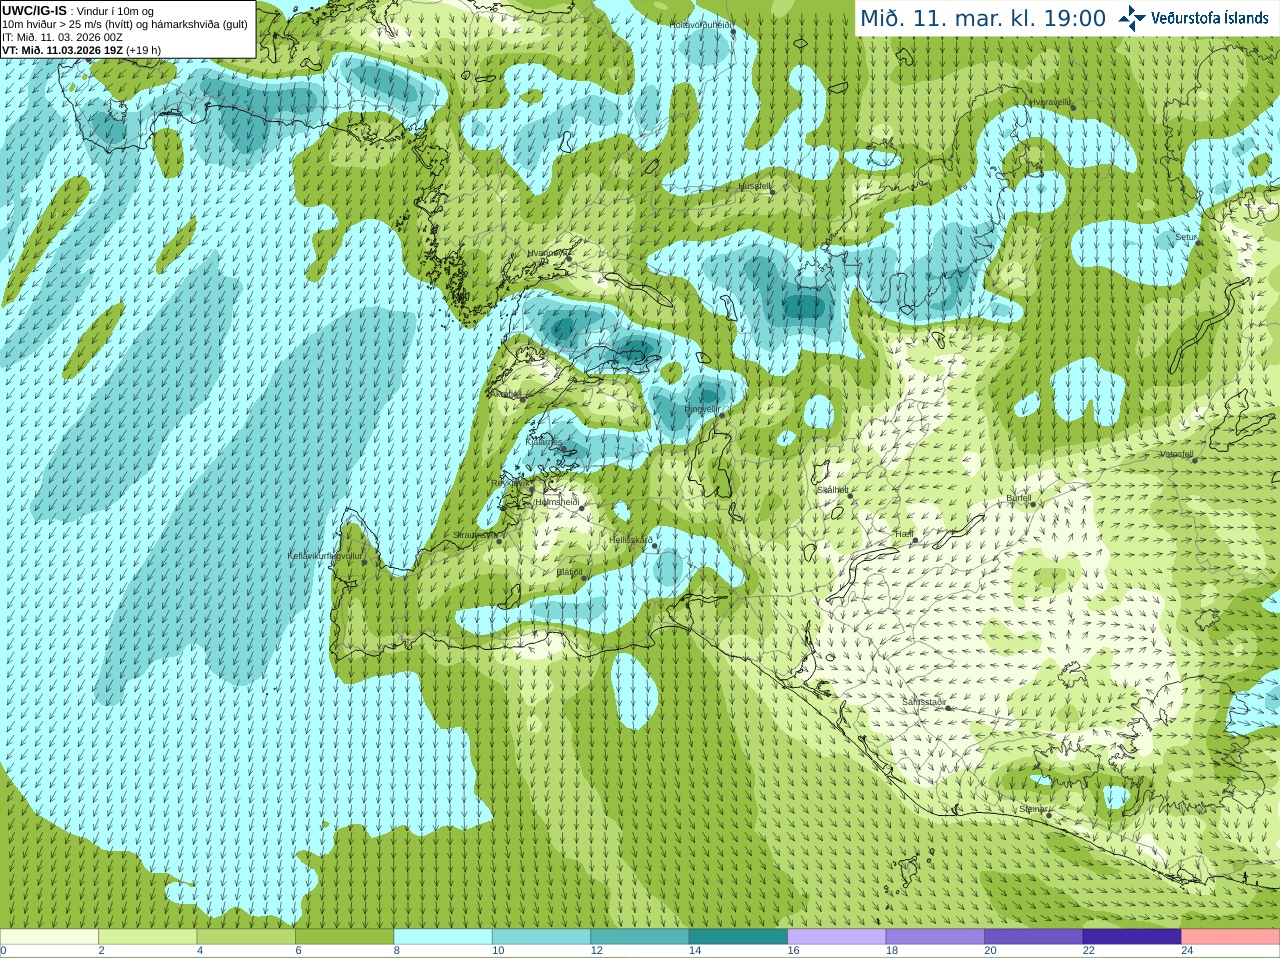The height and width of the screenshot is (958, 1280).
Task: Click the Kjalarnes station label
Action: (x=544, y=441)
